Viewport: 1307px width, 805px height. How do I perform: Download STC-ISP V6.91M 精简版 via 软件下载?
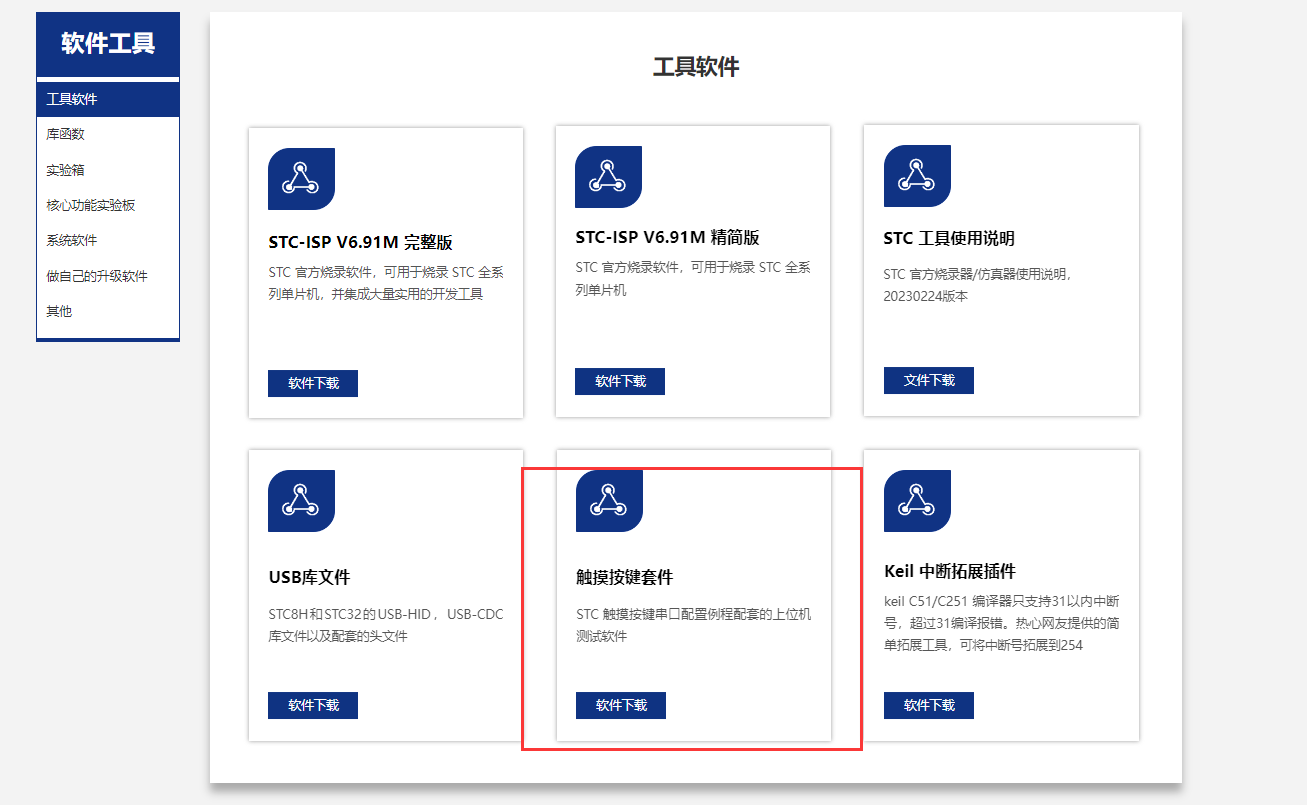pyautogui.click(x=620, y=381)
